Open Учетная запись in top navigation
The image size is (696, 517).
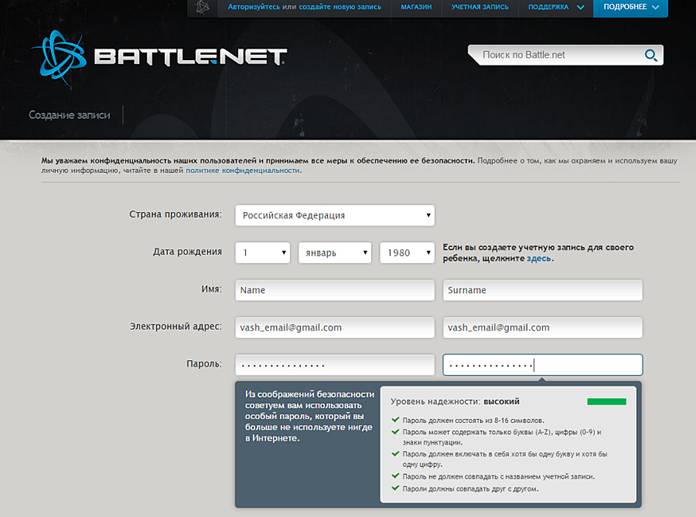480,7
